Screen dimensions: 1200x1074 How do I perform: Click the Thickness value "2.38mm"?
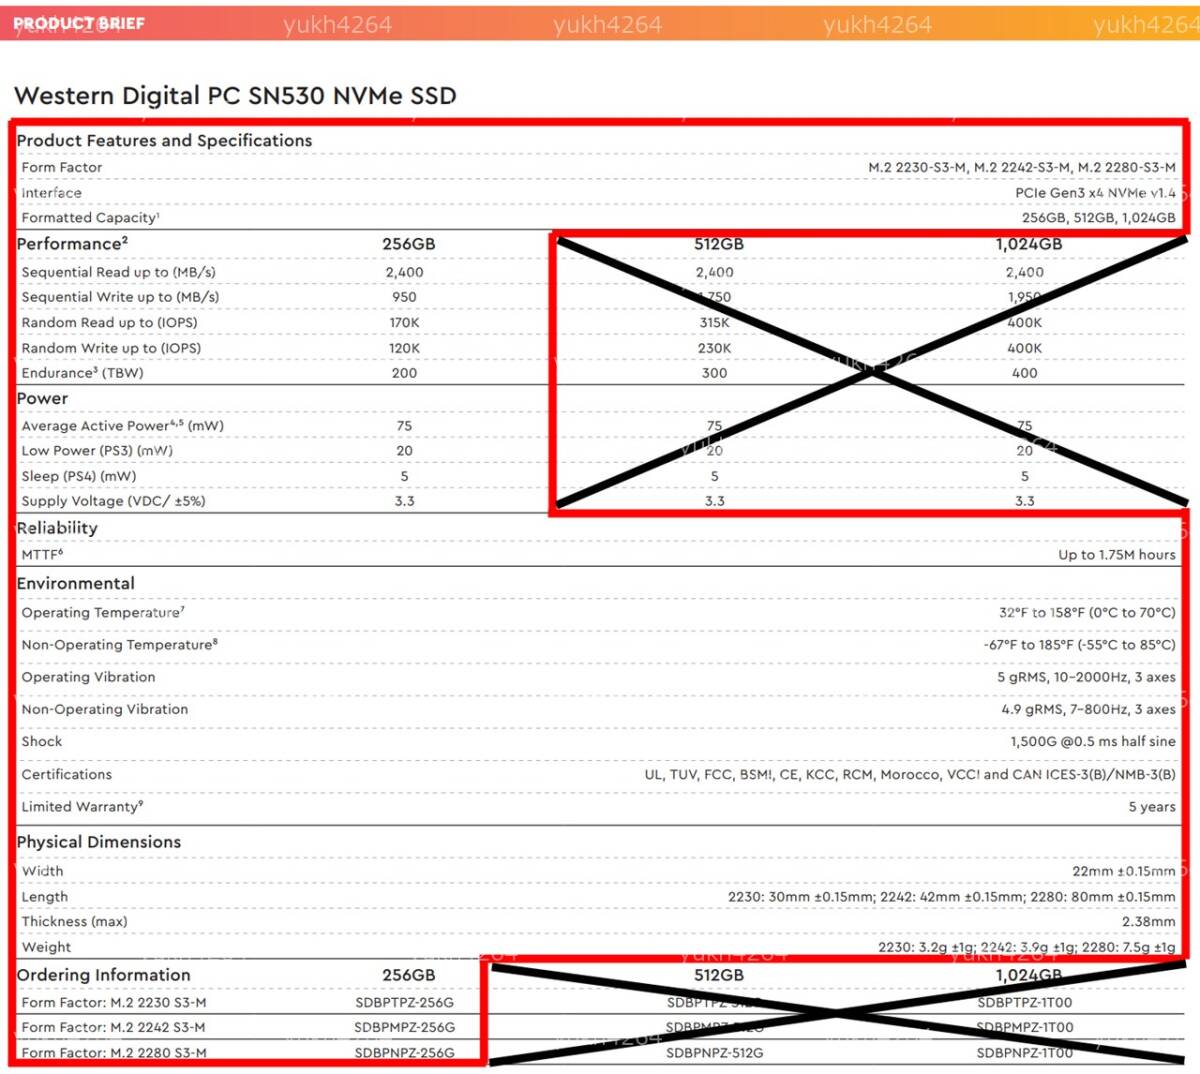1149,922
